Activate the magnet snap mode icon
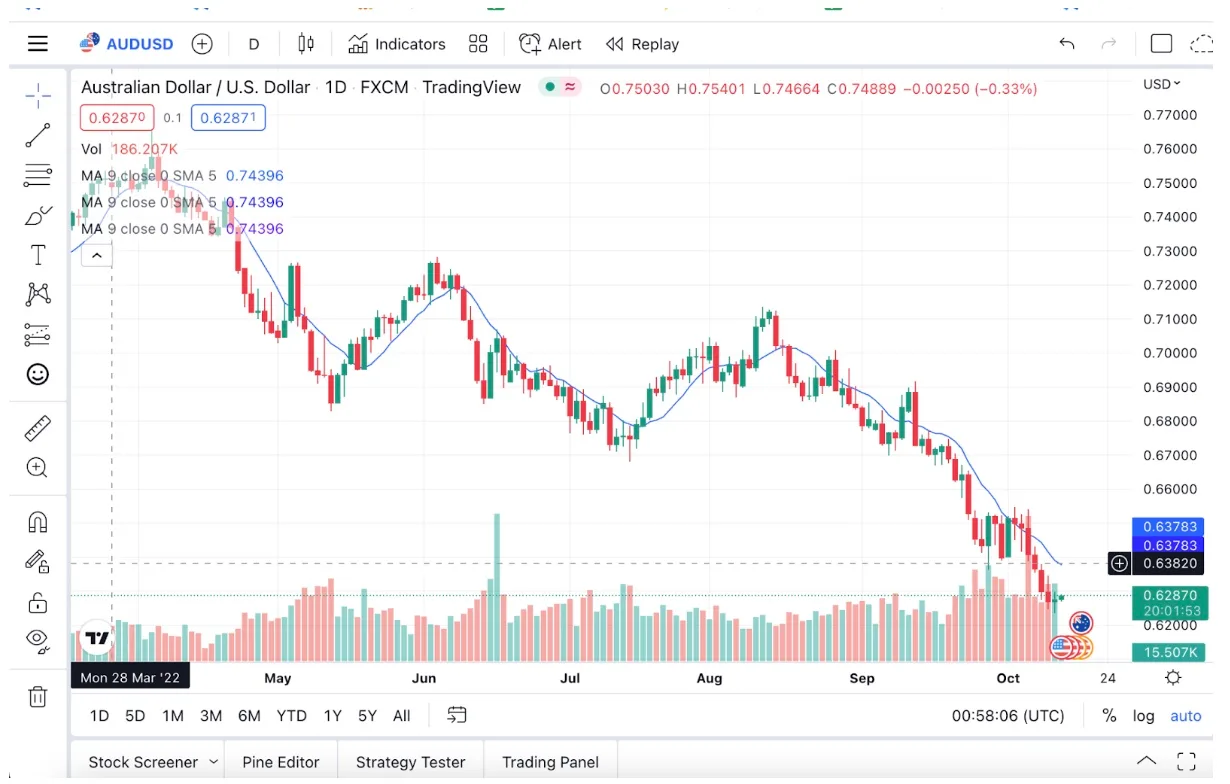1230x784 pixels. pyautogui.click(x=38, y=522)
